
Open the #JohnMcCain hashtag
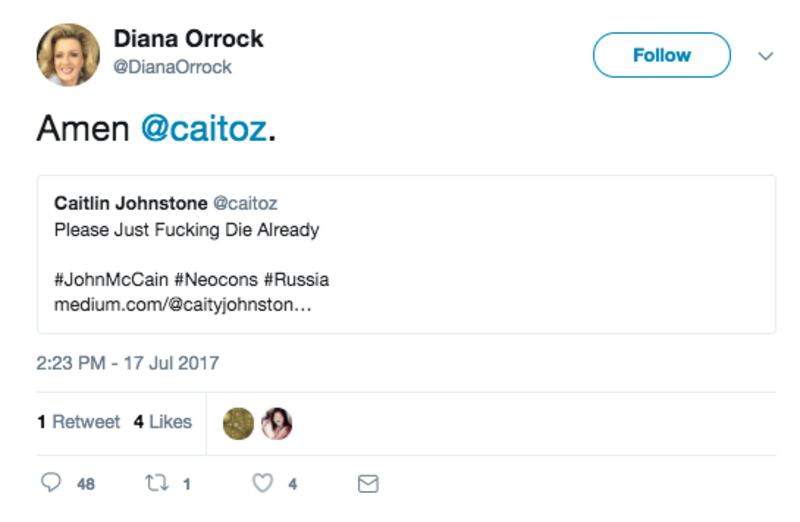coord(103,279)
